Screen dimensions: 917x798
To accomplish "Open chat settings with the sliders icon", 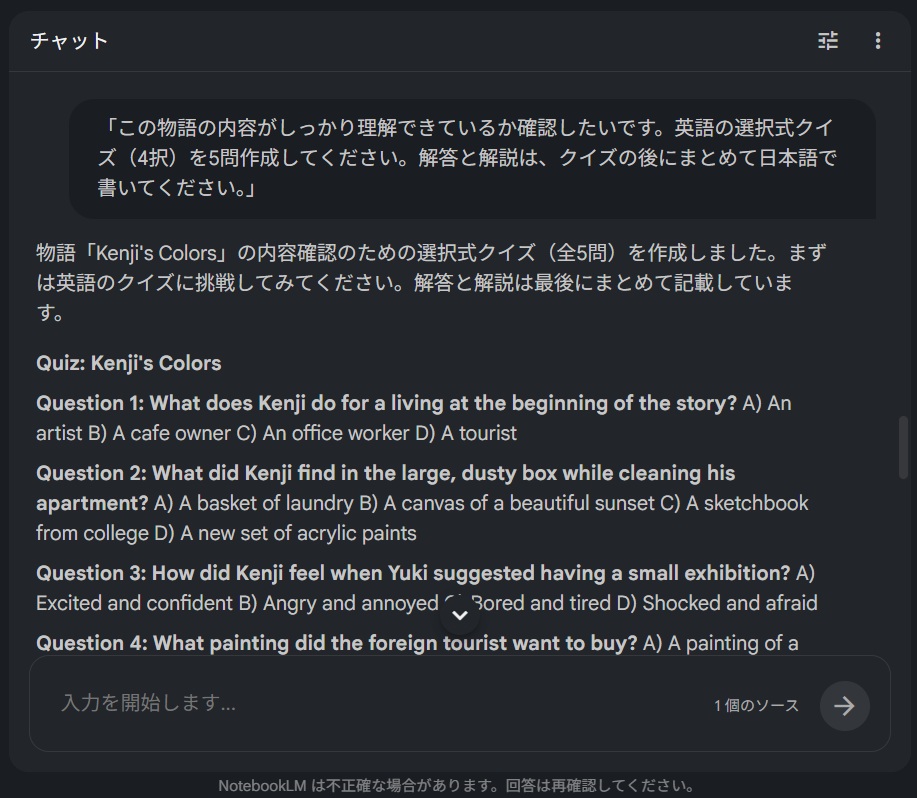I will (x=827, y=41).
